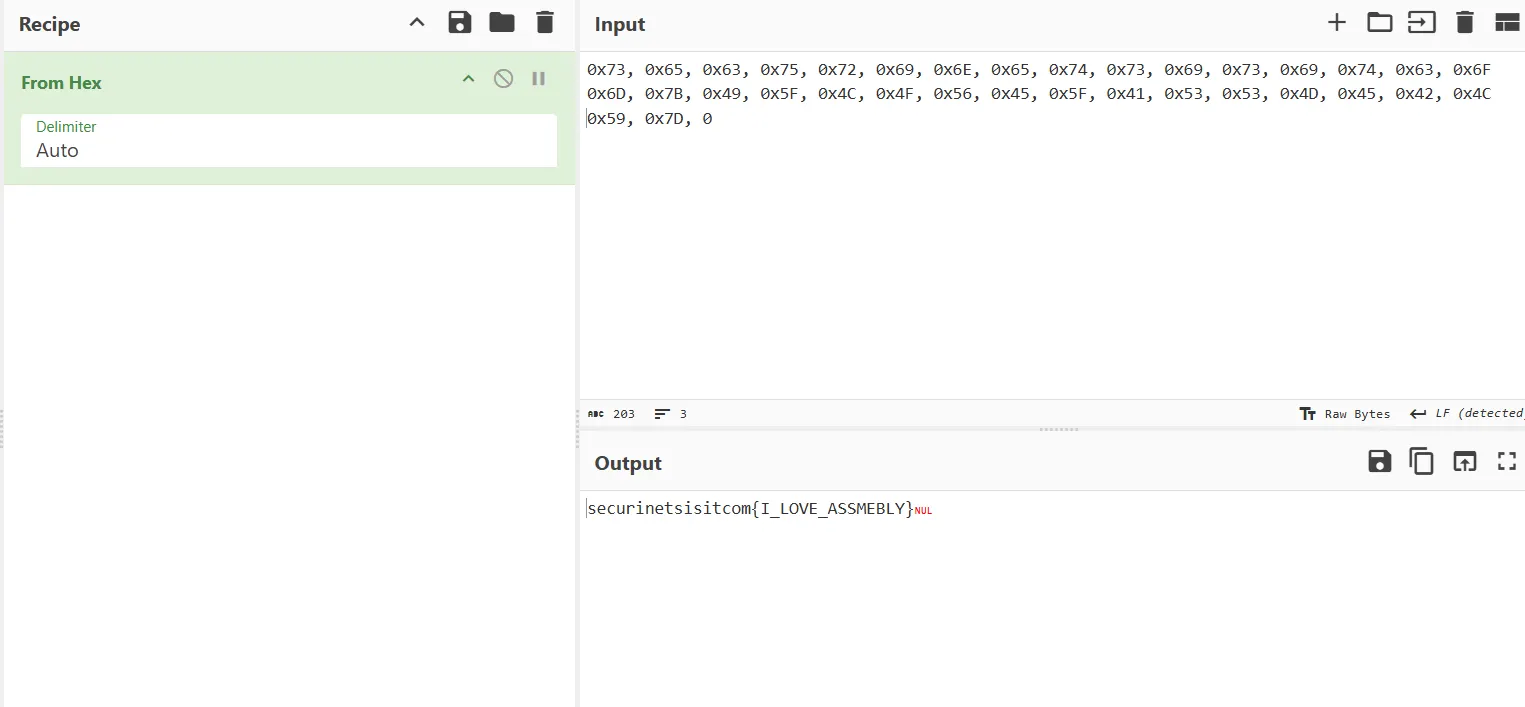Open the Delimiter dropdown set to Auto

pos(288,150)
